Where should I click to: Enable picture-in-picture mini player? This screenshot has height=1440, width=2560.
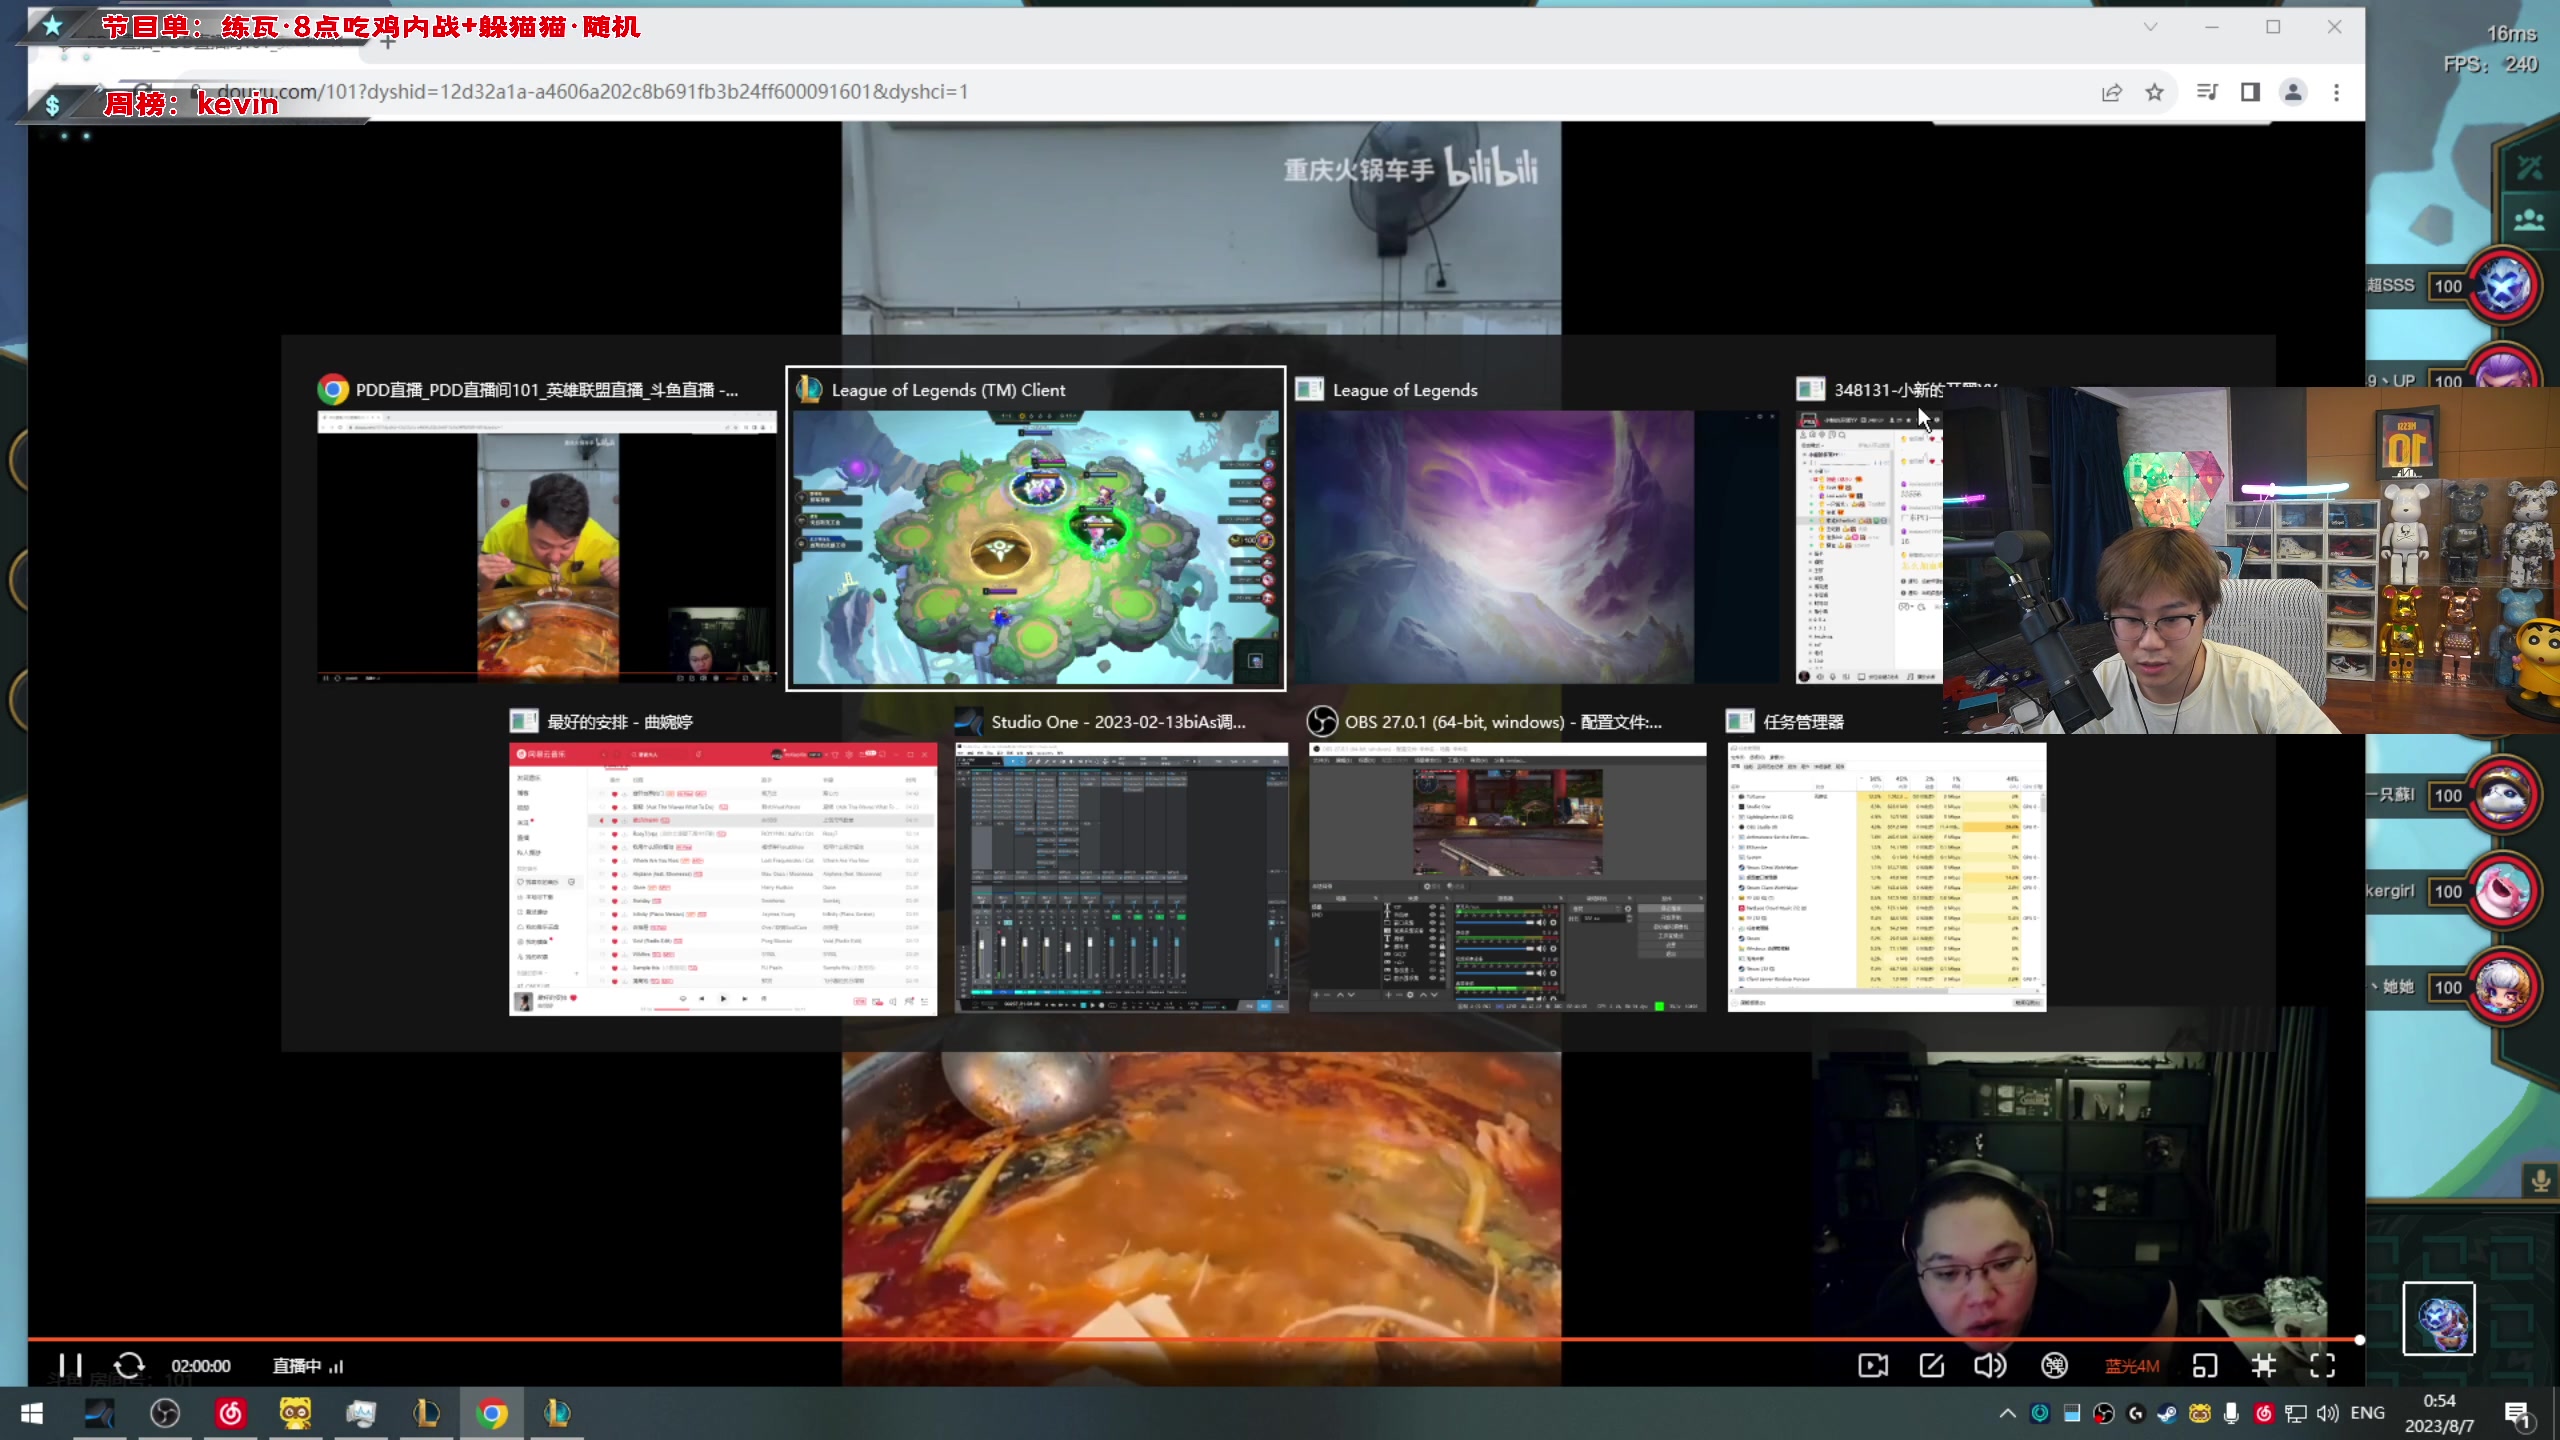2204,1365
